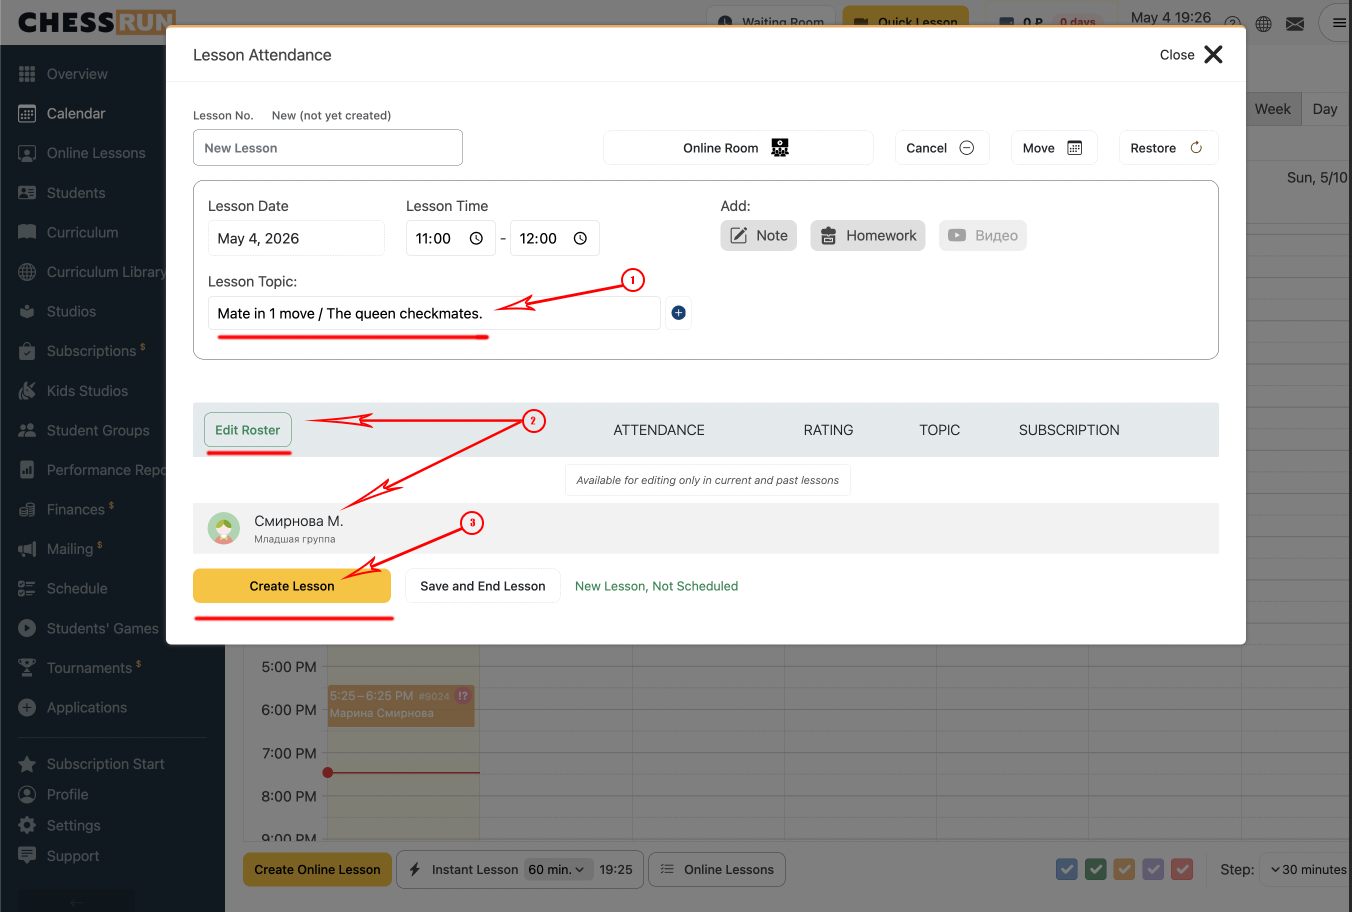Click the Edit Roster button
This screenshot has width=1352, height=912.
(248, 430)
